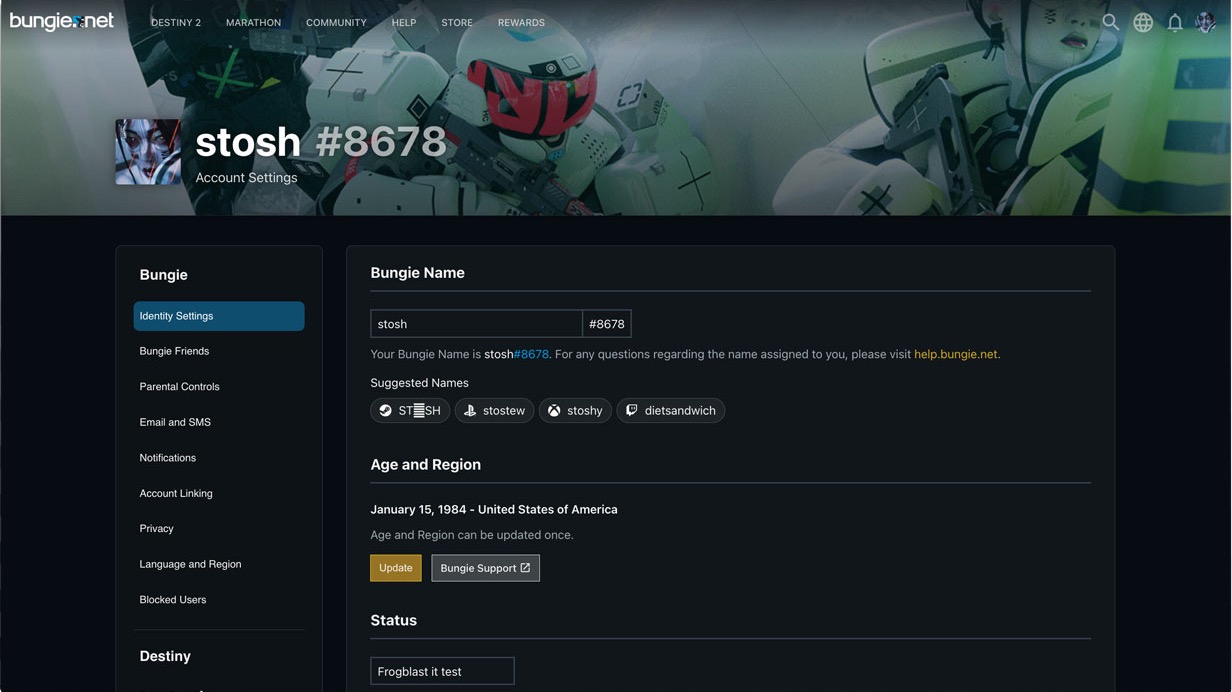The image size is (1232, 692).
Task: Choose the Xbox suggested name stoshy
Action: tap(575, 411)
